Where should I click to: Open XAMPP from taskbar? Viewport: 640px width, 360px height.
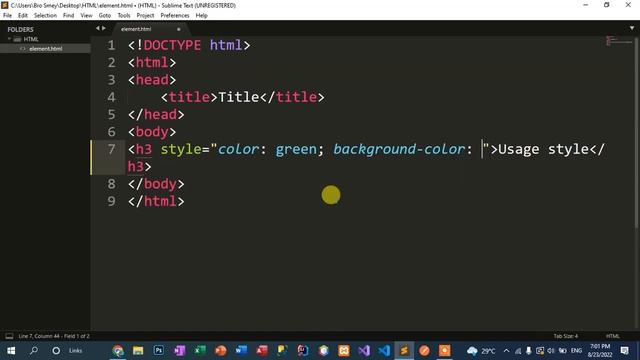344,351
